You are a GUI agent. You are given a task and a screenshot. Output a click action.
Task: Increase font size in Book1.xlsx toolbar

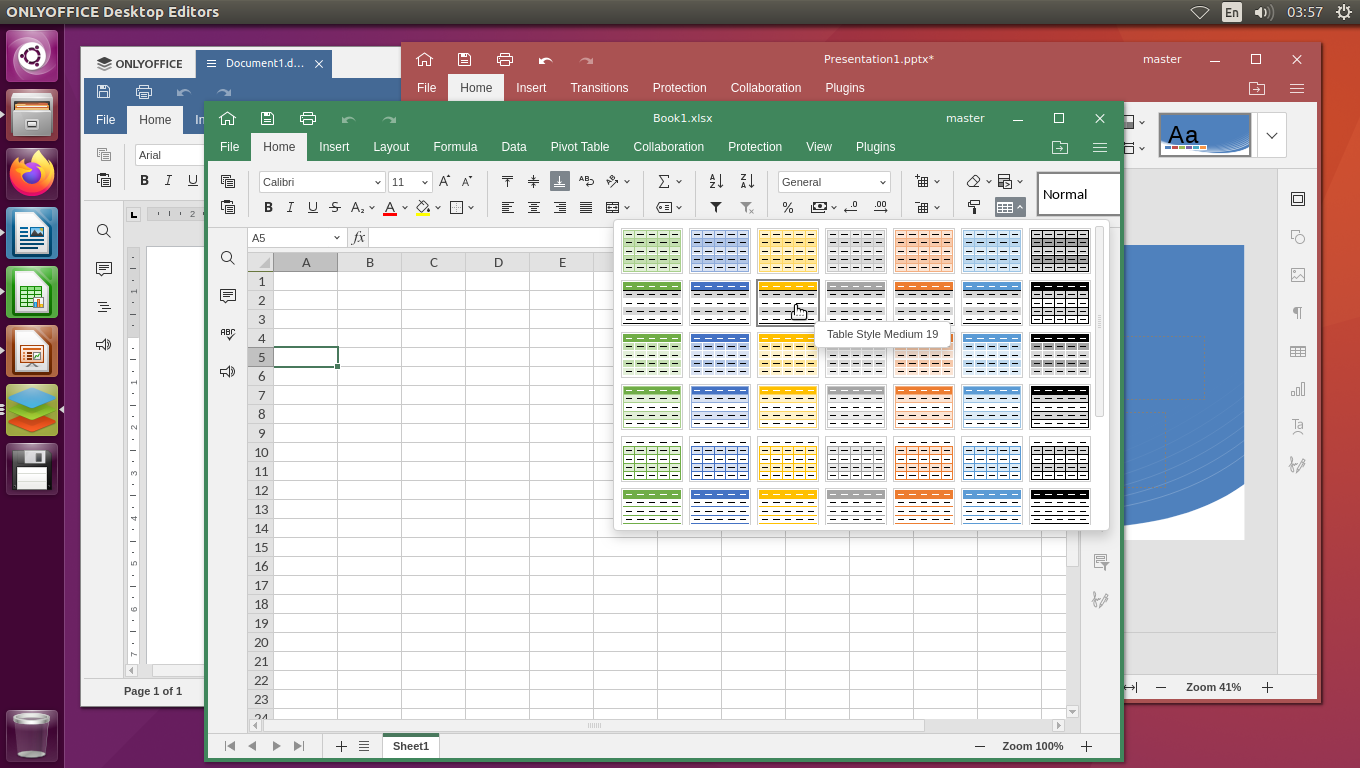click(445, 182)
